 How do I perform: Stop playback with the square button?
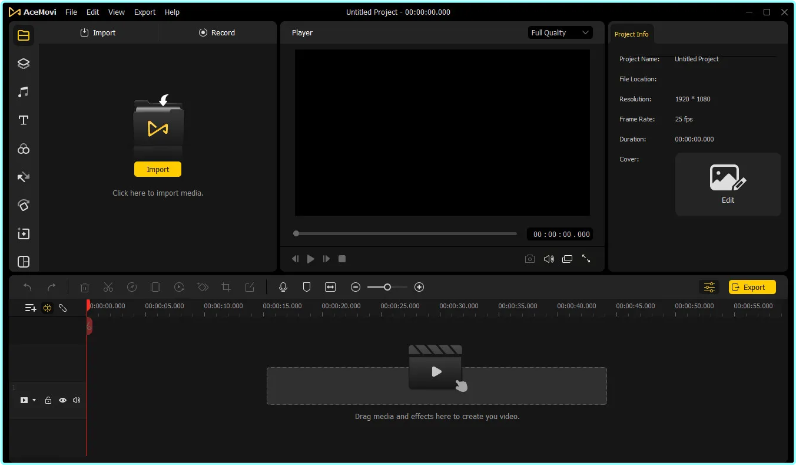pyautogui.click(x=342, y=259)
